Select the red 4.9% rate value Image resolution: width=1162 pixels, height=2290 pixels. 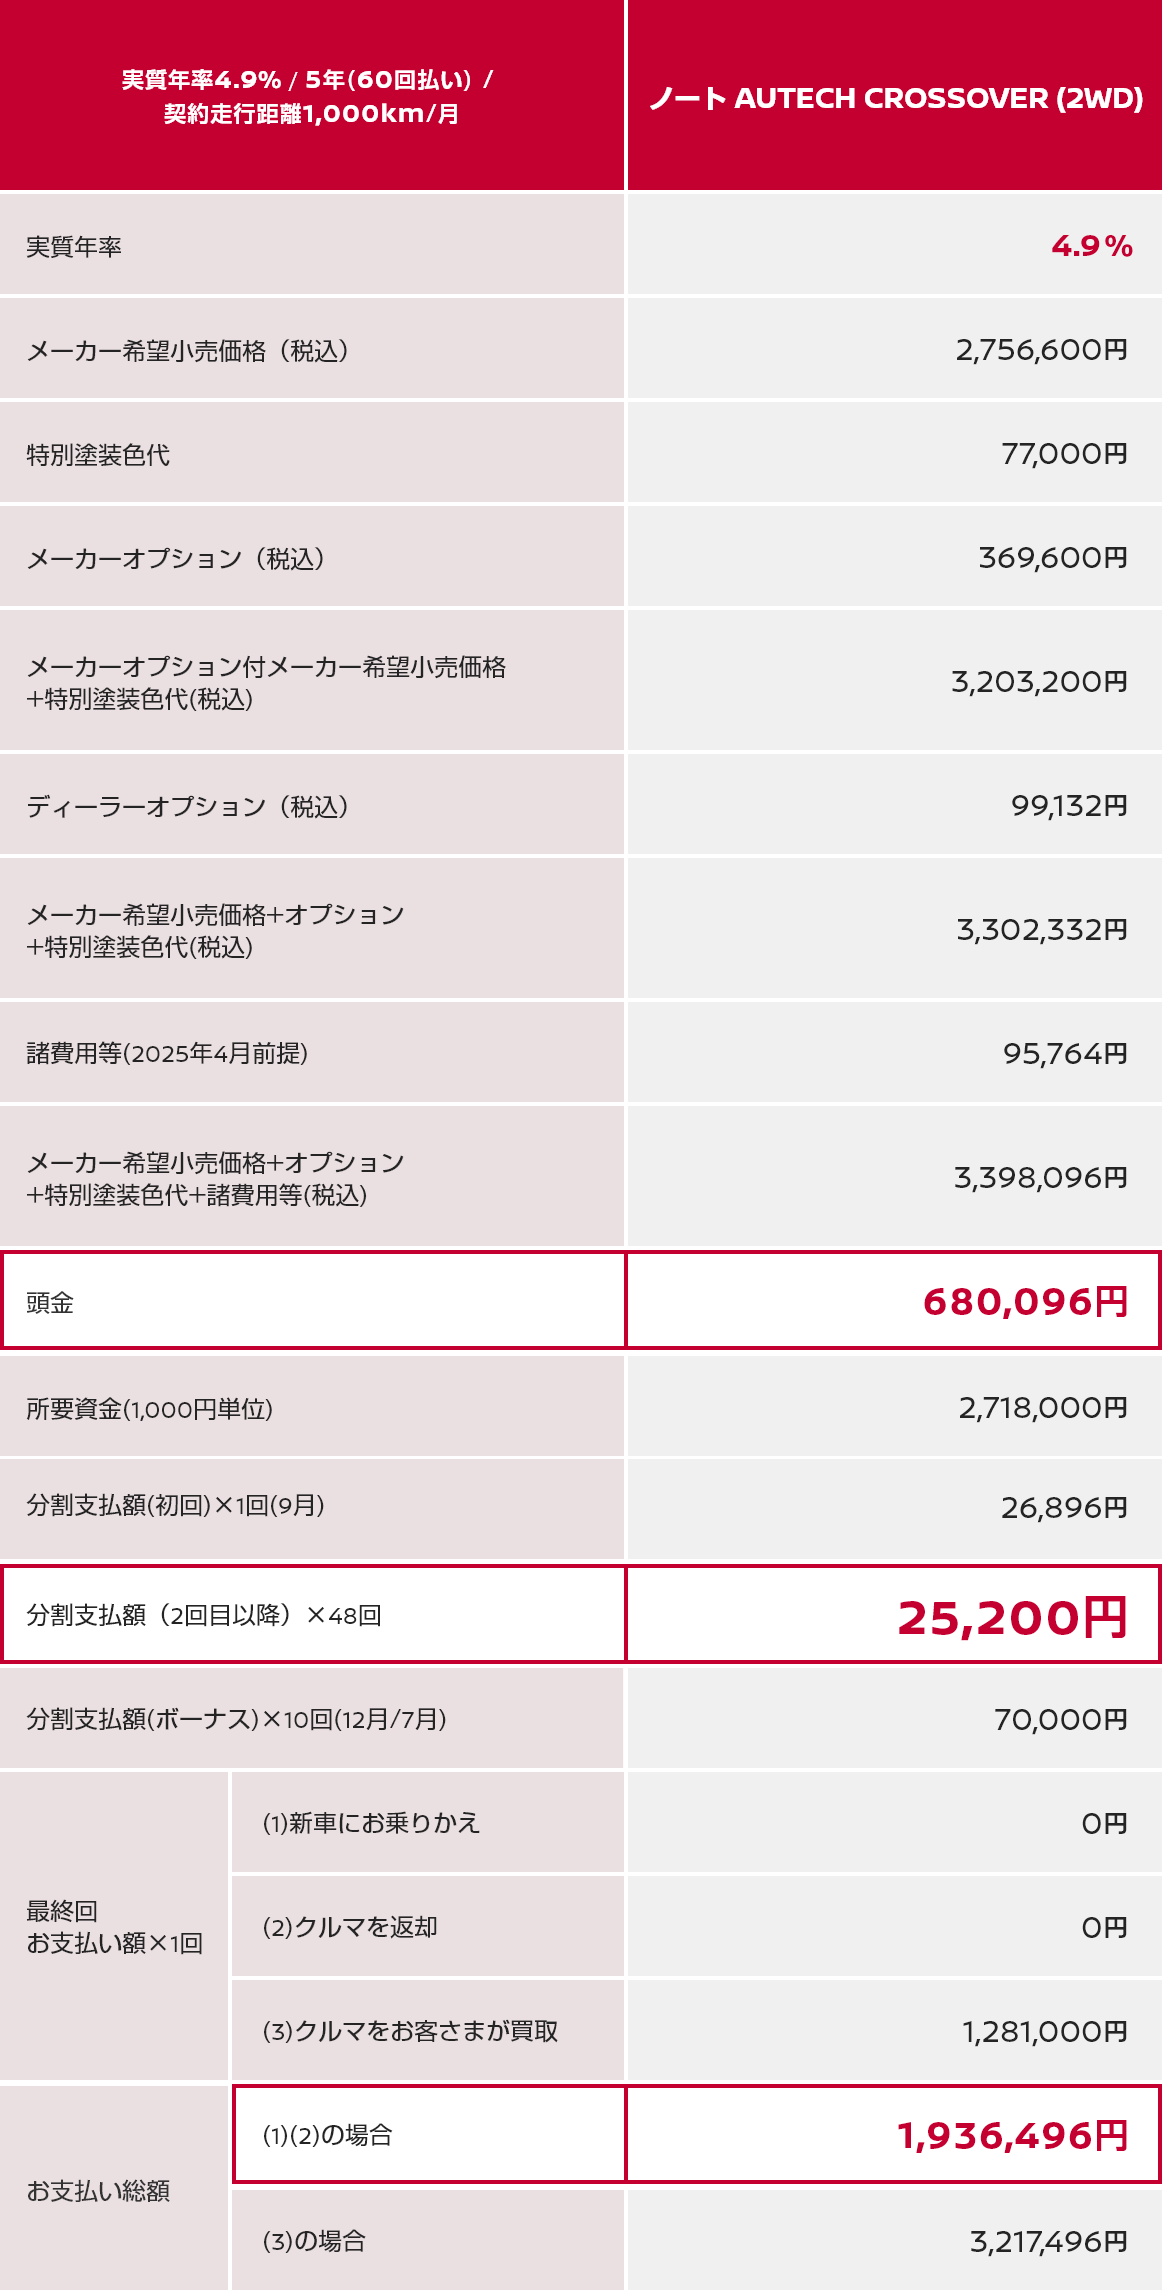click(1091, 246)
